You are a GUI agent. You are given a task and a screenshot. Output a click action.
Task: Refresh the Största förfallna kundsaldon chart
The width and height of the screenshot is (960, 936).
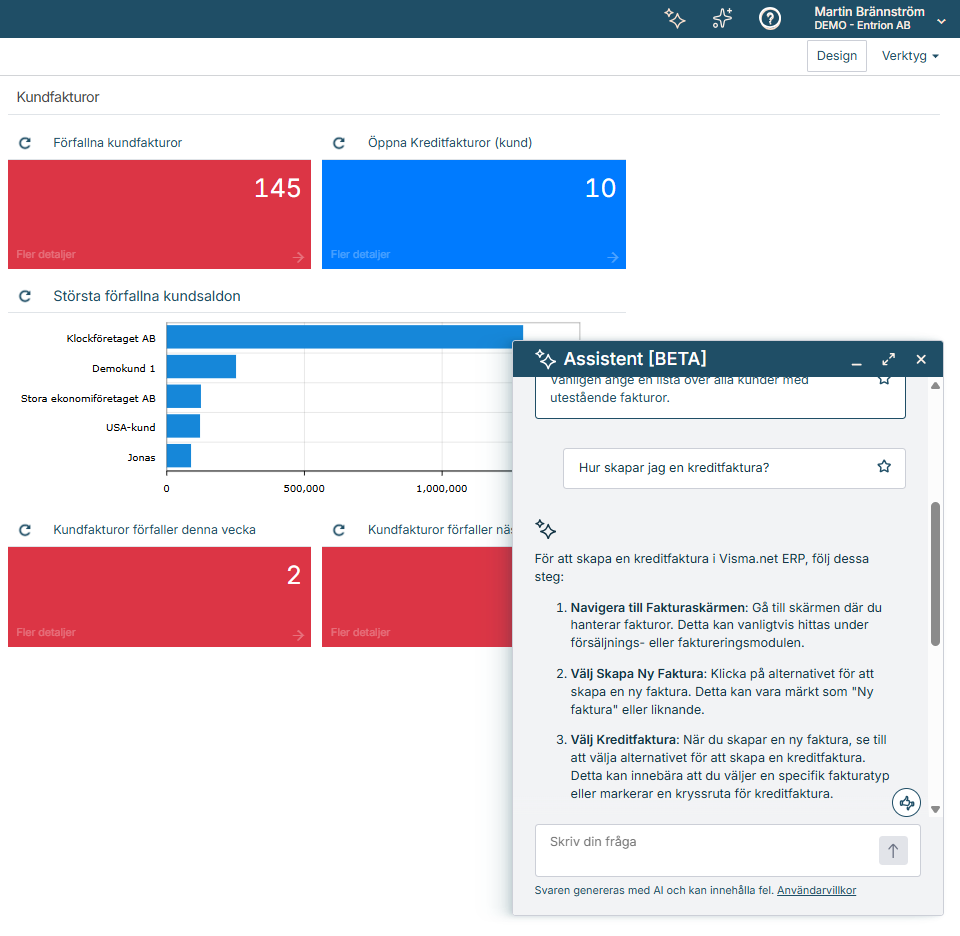coord(25,296)
